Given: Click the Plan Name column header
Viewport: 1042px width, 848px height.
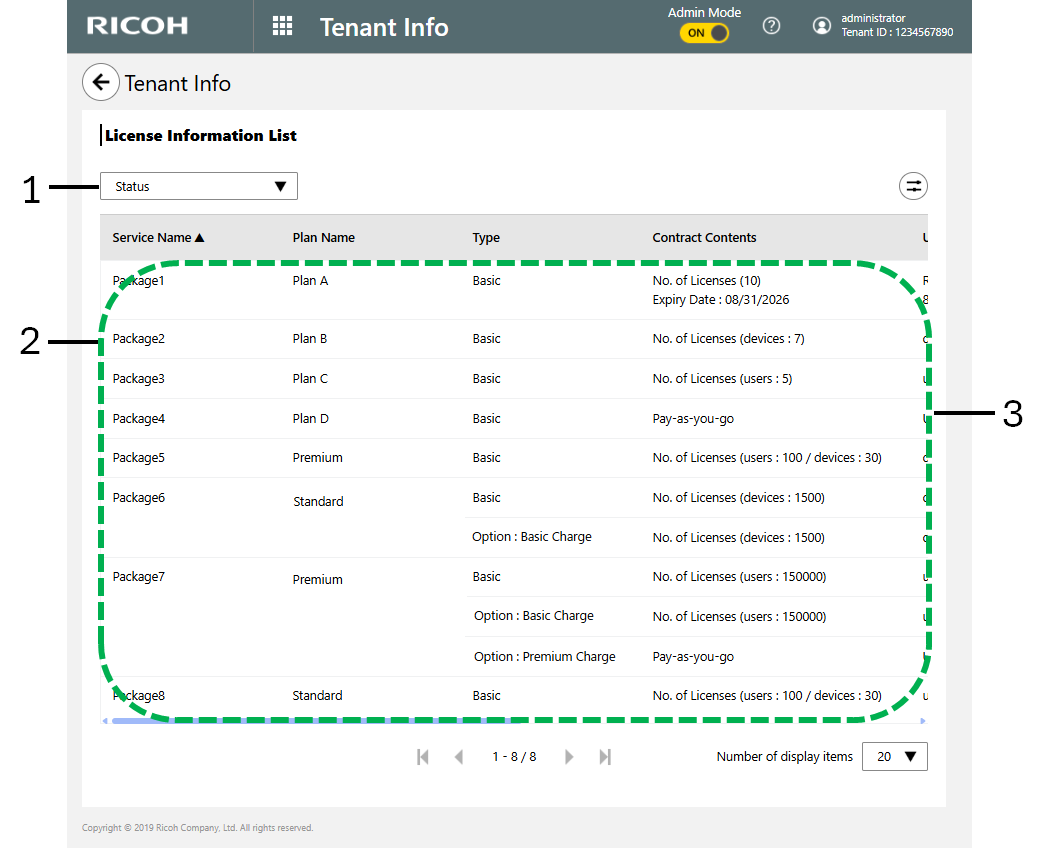Looking at the screenshot, I should (323, 238).
